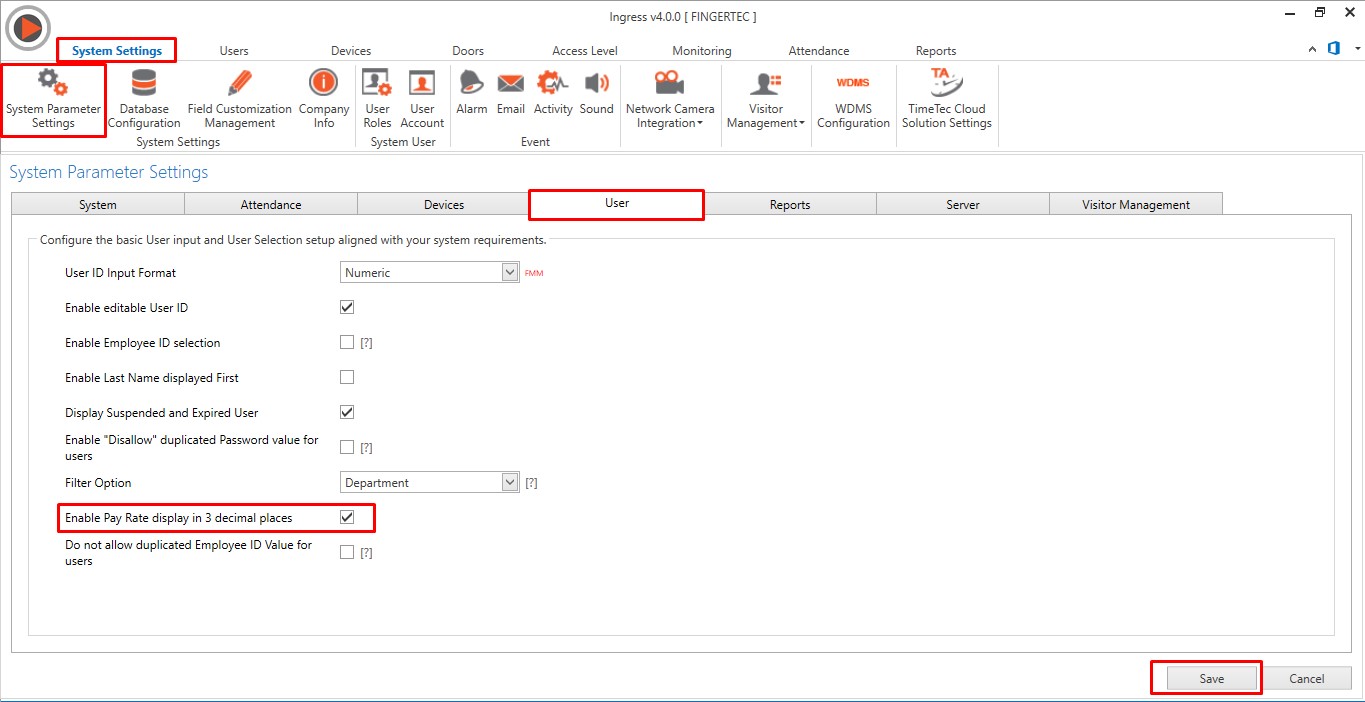Switch to the Access Level ribbon tab
Viewport: 1365px width, 702px height.
click(585, 51)
